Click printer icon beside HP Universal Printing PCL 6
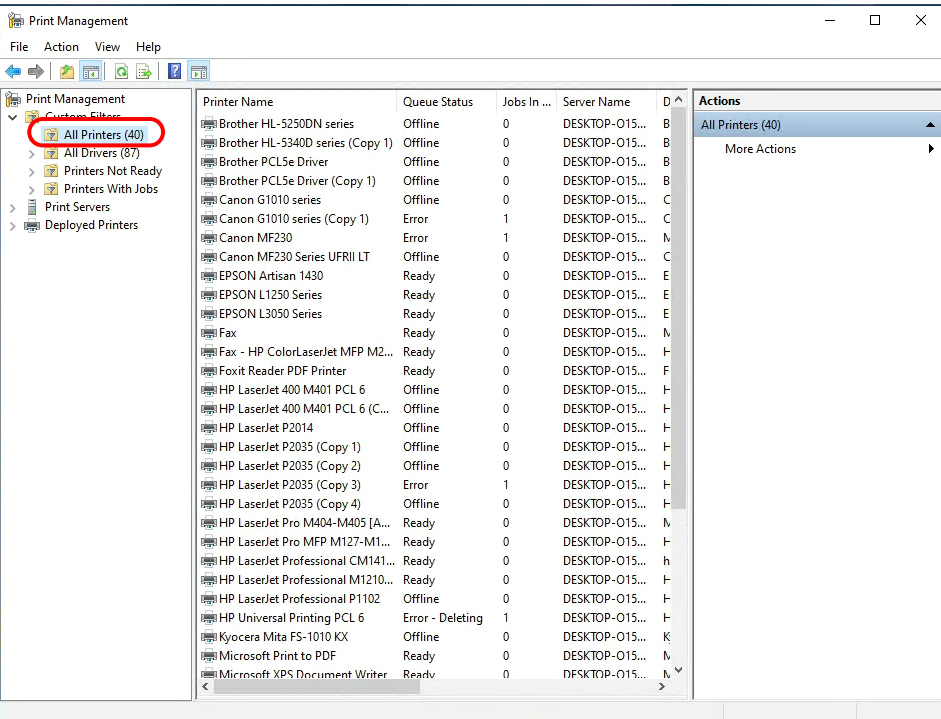 209,618
